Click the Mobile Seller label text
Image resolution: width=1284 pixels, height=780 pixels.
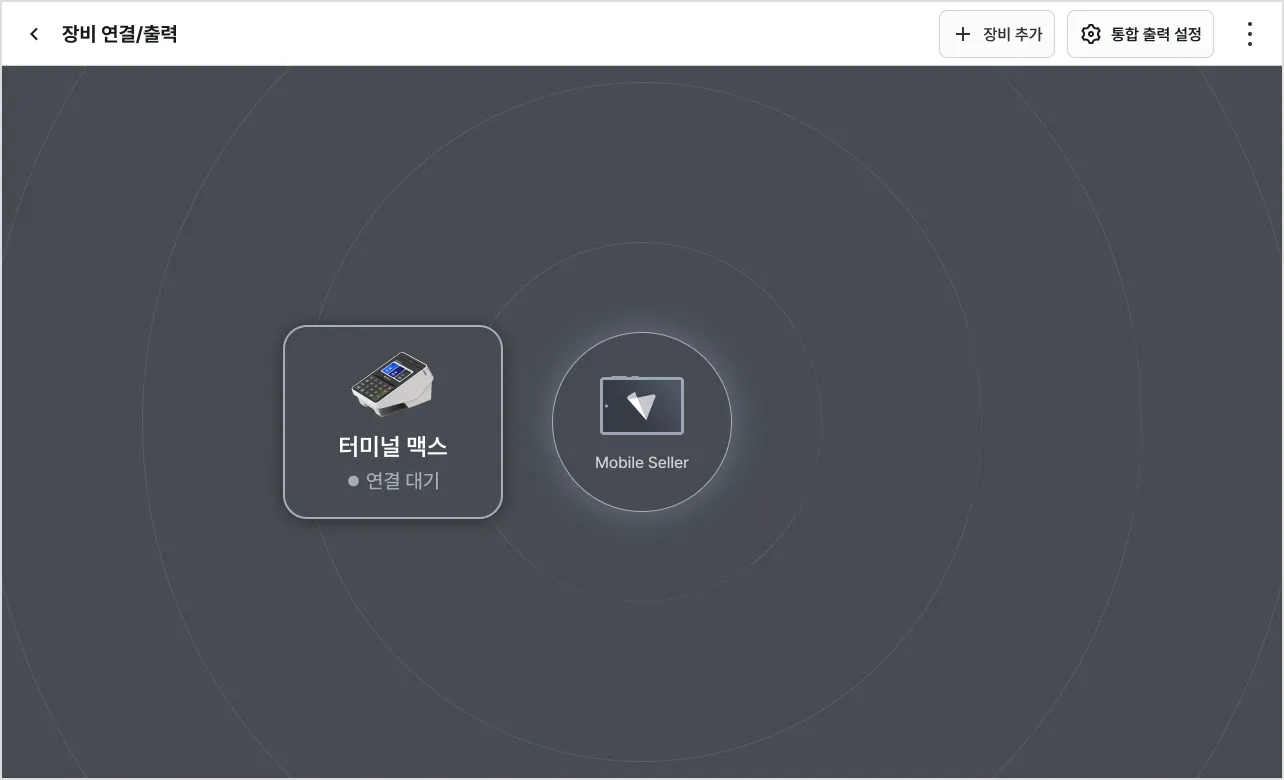[x=642, y=462]
